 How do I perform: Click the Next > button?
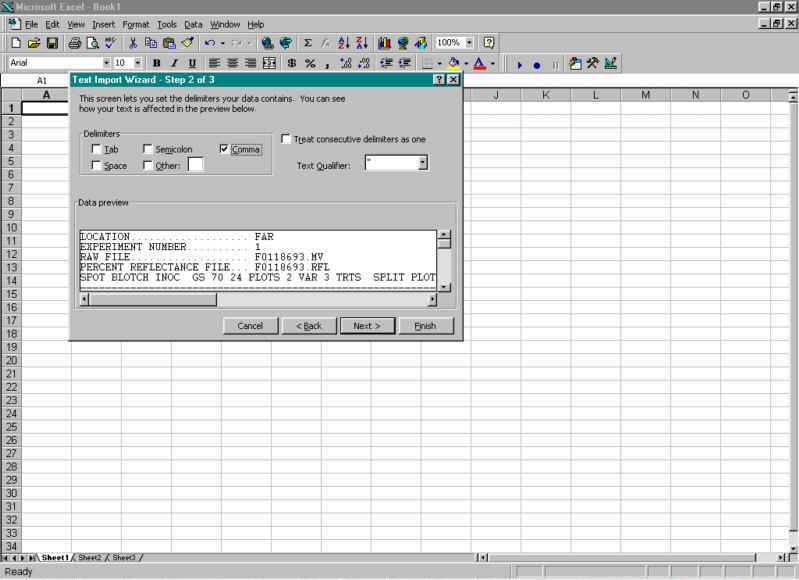coord(367,326)
